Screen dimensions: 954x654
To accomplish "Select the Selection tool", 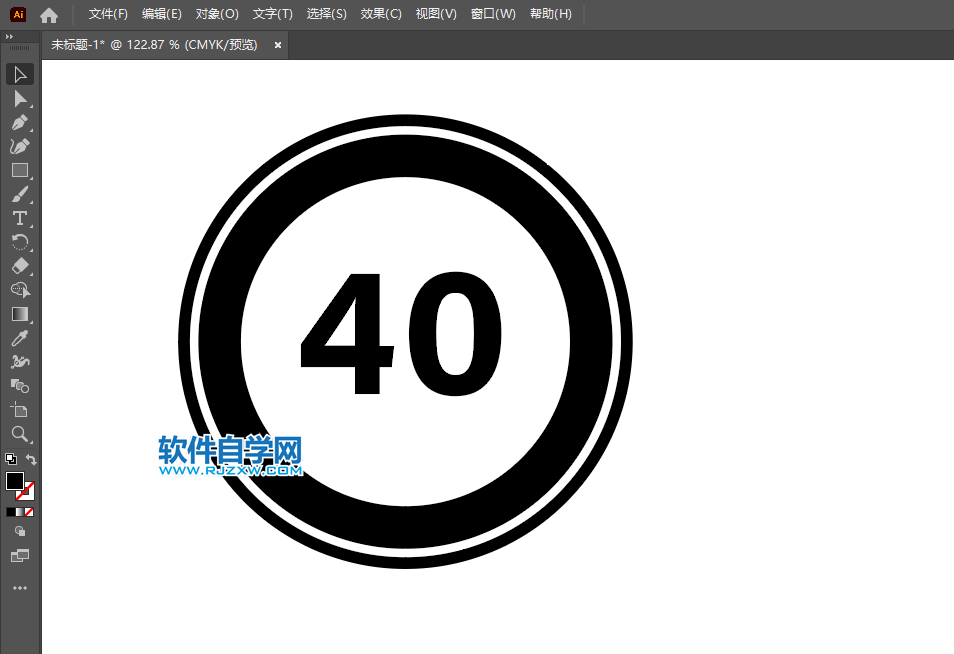I will (19, 74).
